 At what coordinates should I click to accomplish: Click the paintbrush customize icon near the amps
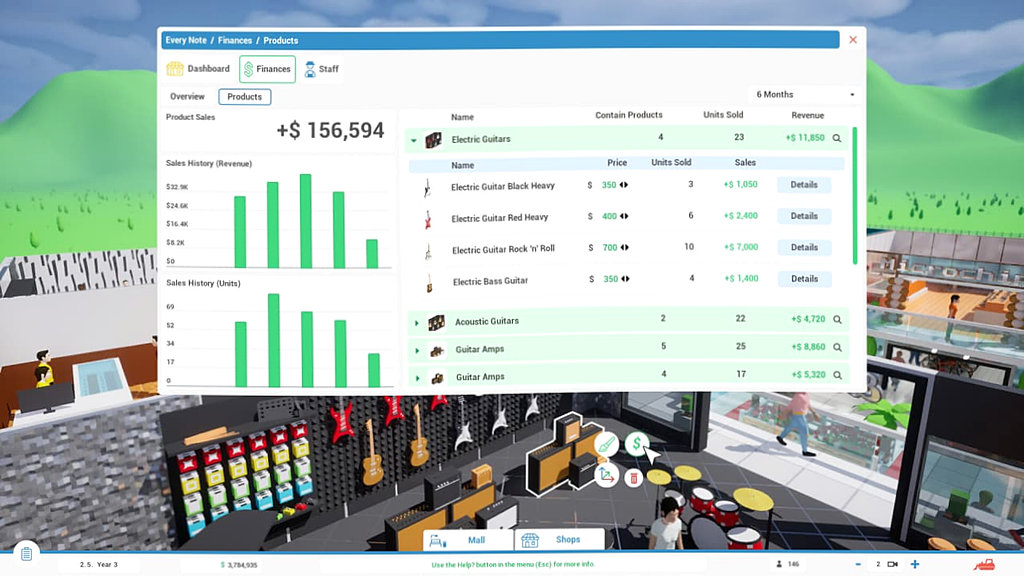[x=607, y=445]
